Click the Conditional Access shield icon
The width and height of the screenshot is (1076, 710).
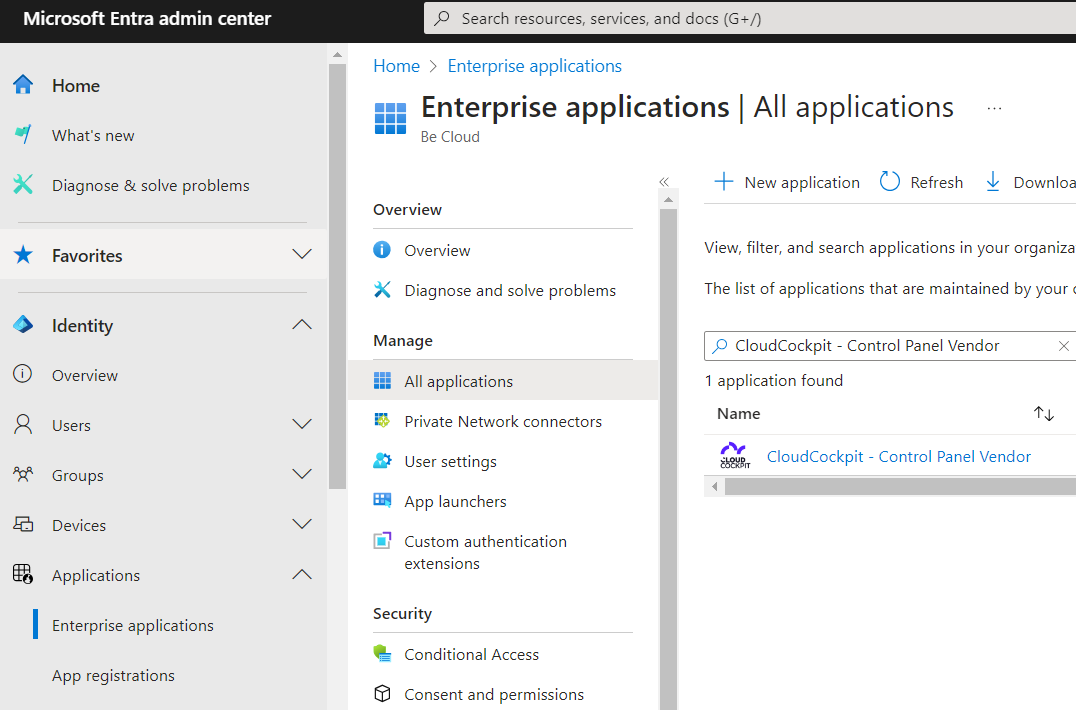pyautogui.click(x=382, y=654)
